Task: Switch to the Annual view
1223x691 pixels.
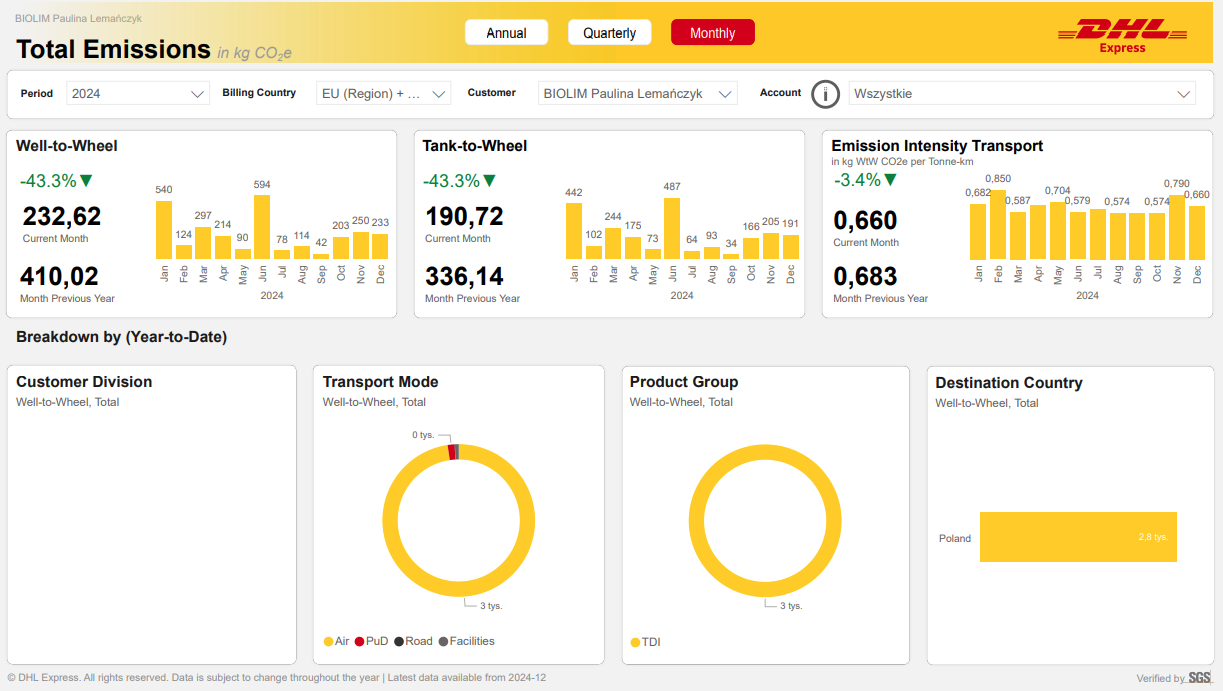Action: tap(506, 33)
